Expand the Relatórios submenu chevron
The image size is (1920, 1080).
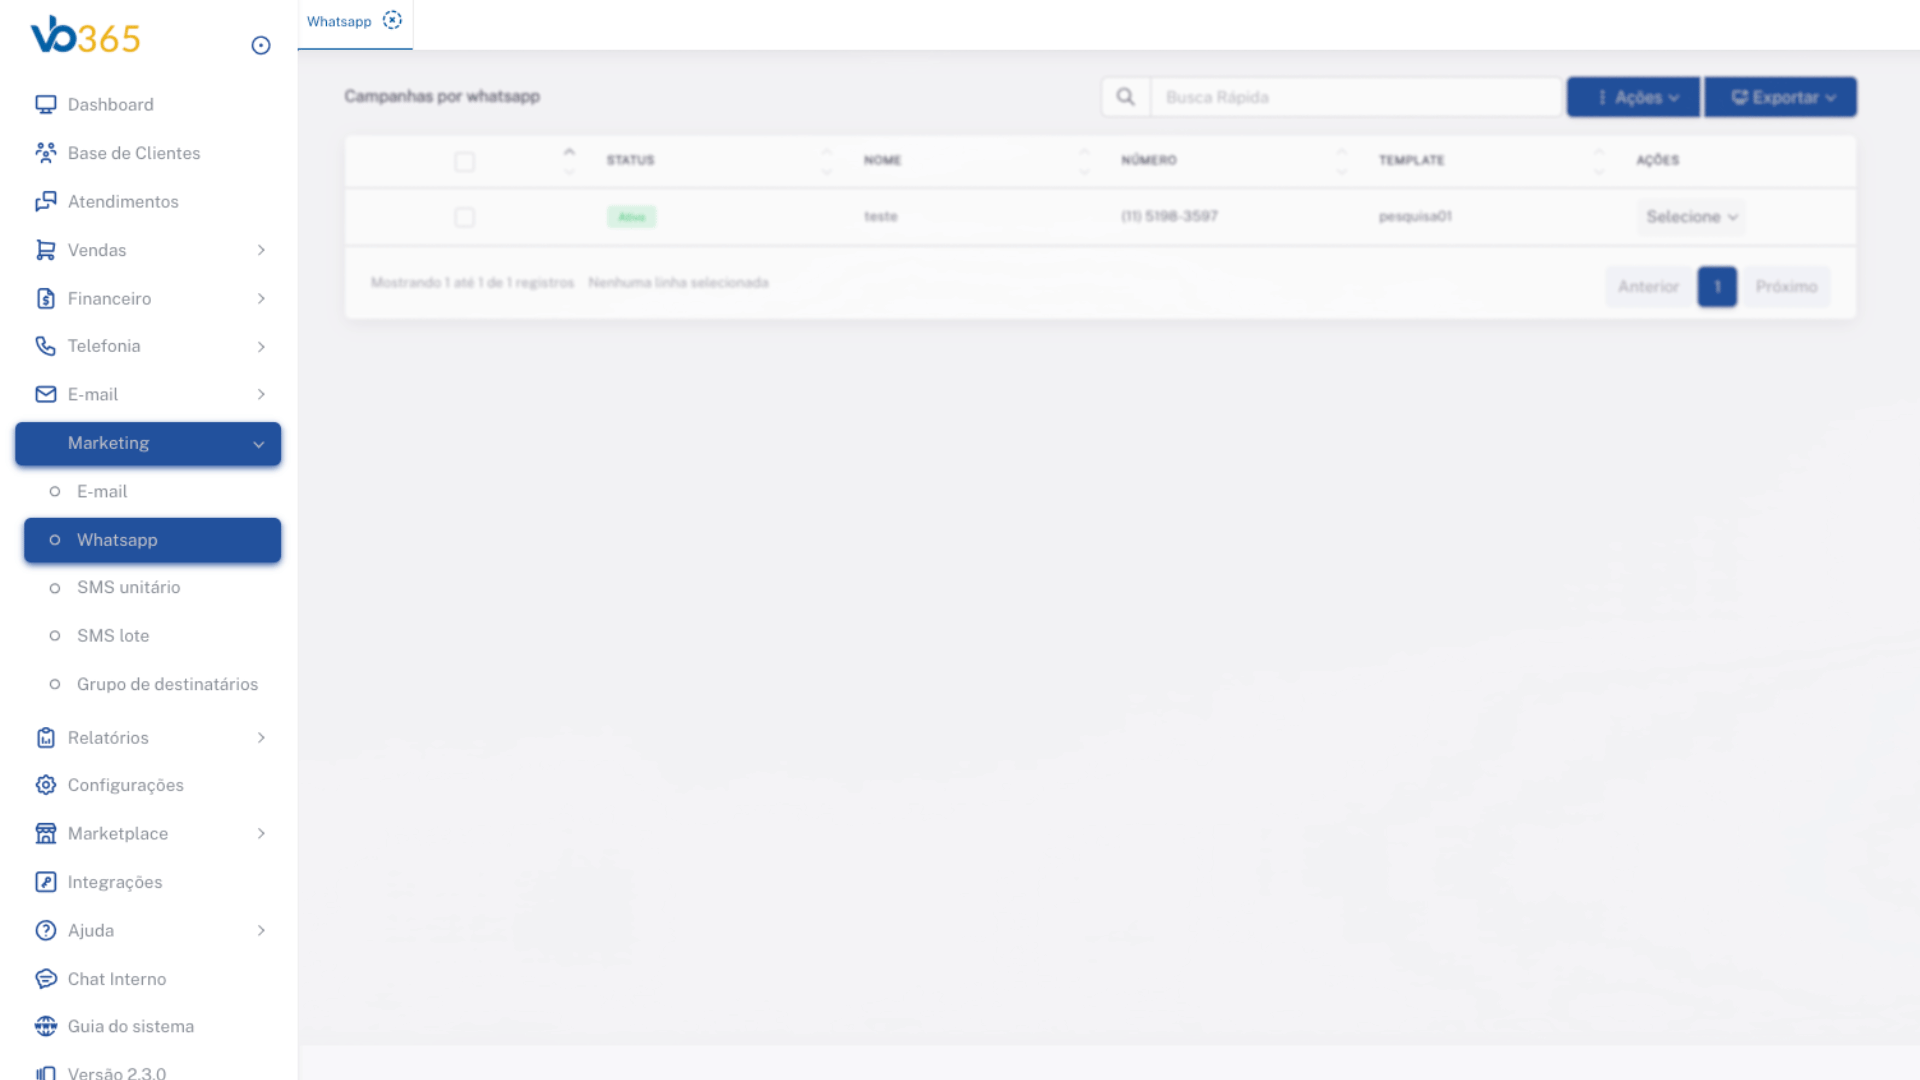[261, 738]
